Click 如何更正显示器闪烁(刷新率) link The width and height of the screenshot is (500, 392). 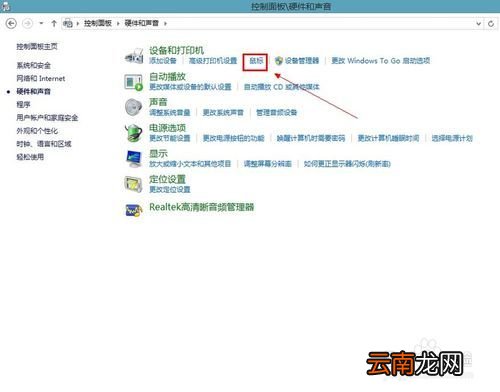(347, 164)
